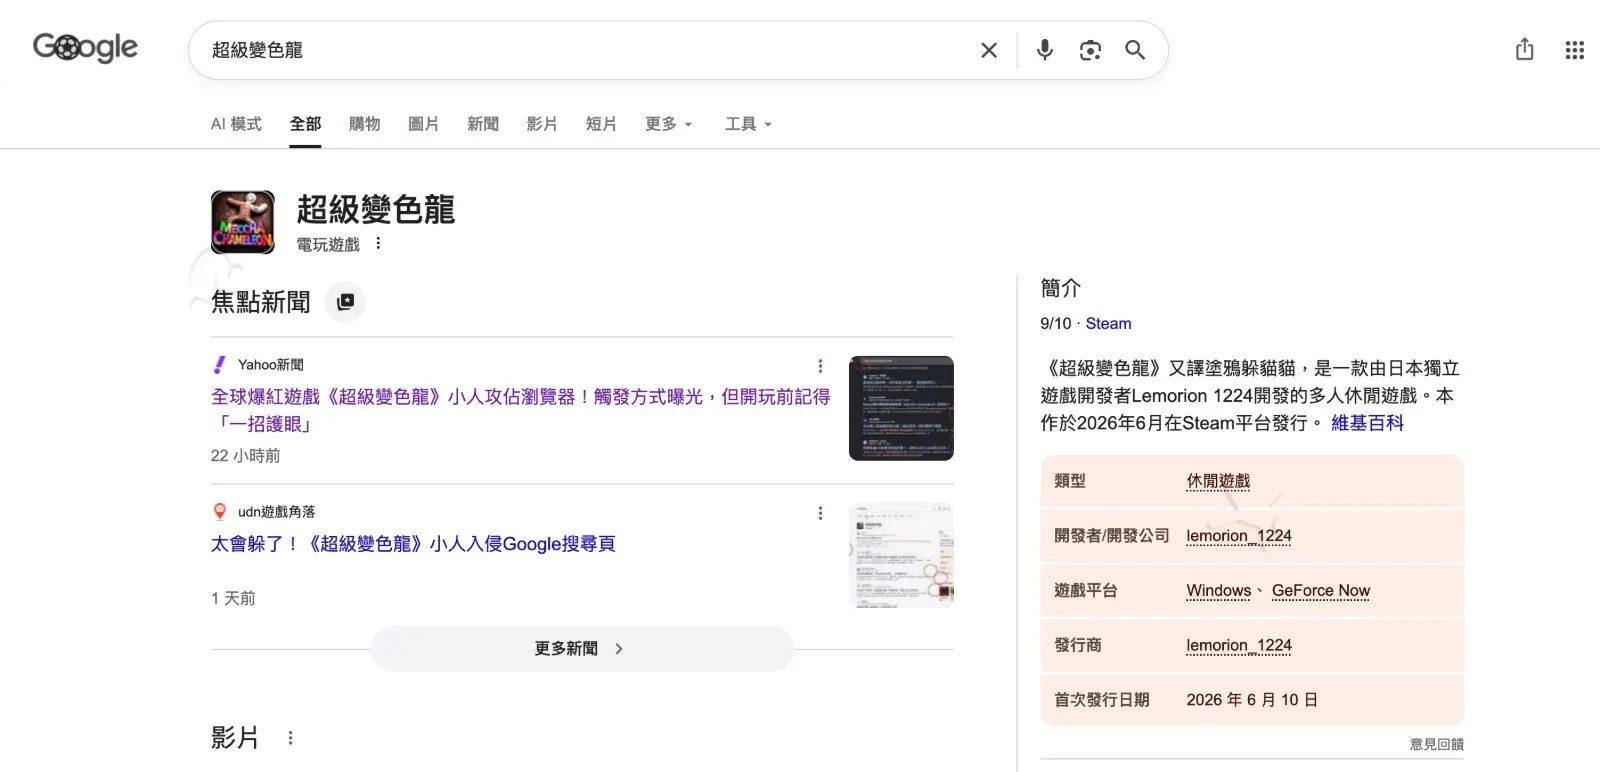The image size is (1600, 772).
Task: Click the 超級變色龍 knowledge panel title
Action: (376, 210)
